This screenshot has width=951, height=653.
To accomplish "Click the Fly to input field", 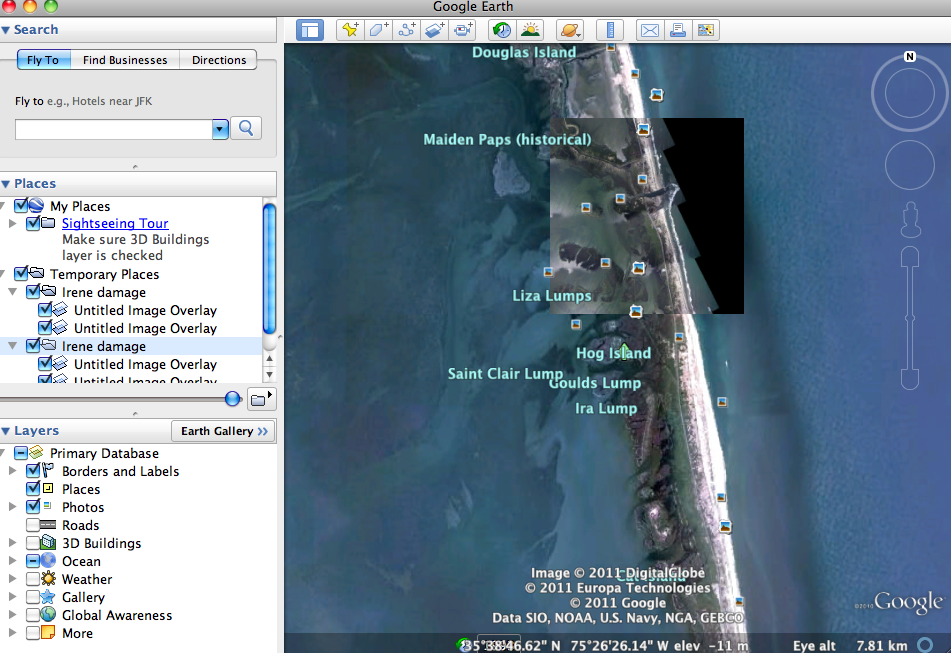I will pos(113,129).
